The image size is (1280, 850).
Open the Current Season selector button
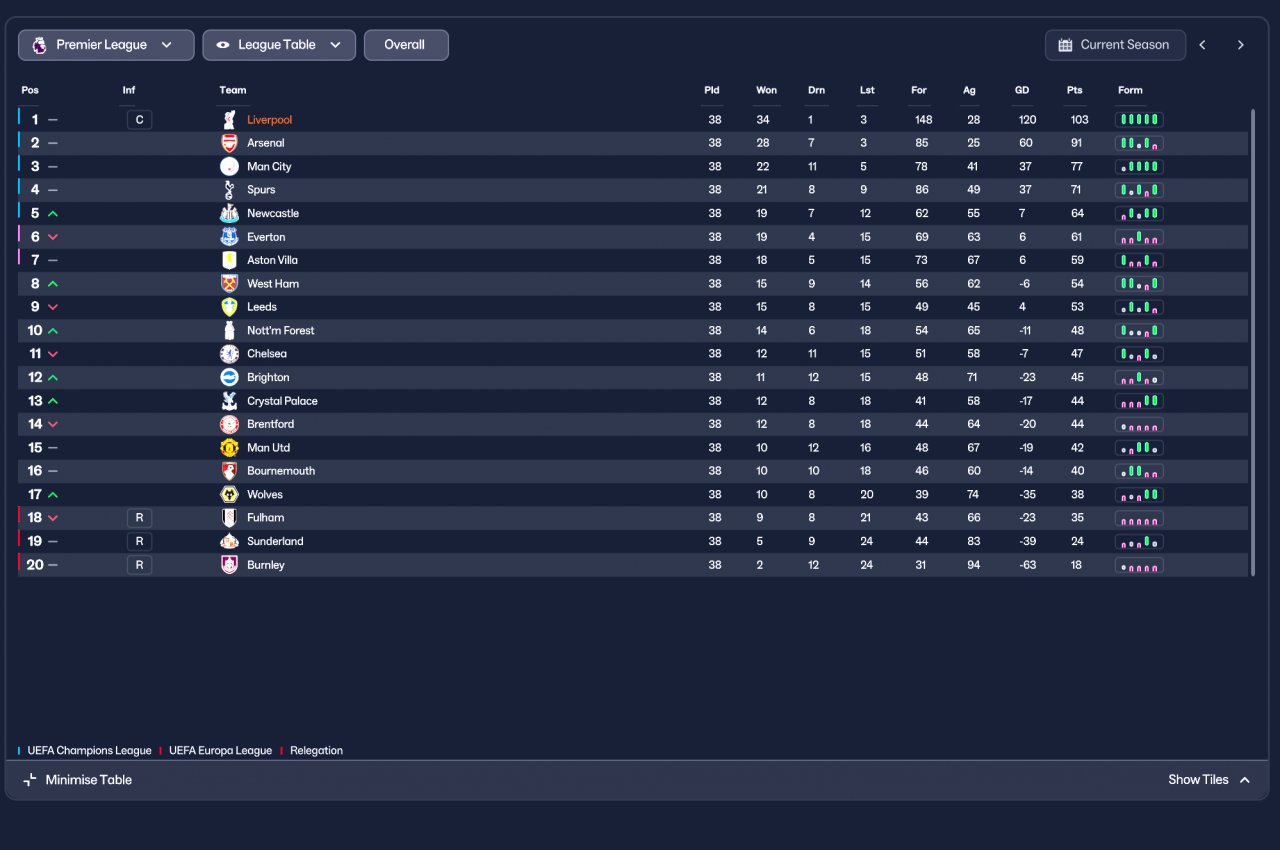(1115, 45)
